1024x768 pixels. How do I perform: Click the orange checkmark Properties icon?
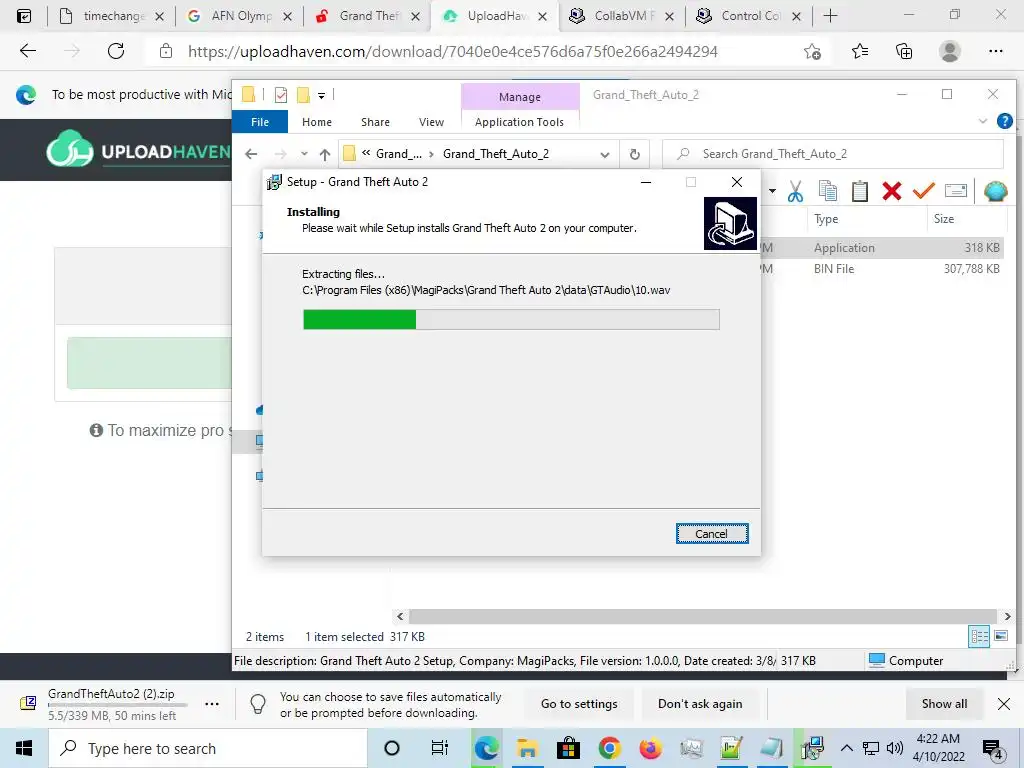tap(923, 191)
